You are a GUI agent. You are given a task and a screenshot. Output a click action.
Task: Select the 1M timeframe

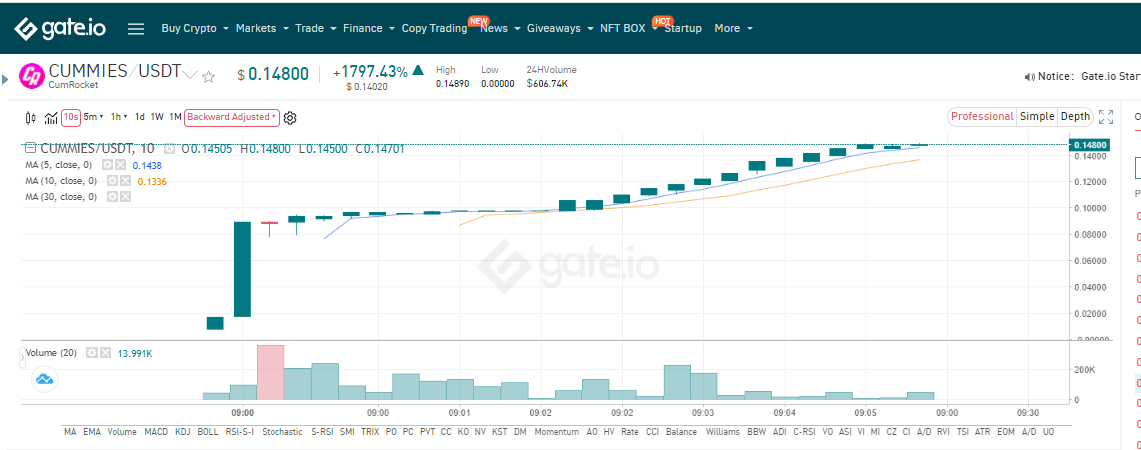[x=175, y=117]
